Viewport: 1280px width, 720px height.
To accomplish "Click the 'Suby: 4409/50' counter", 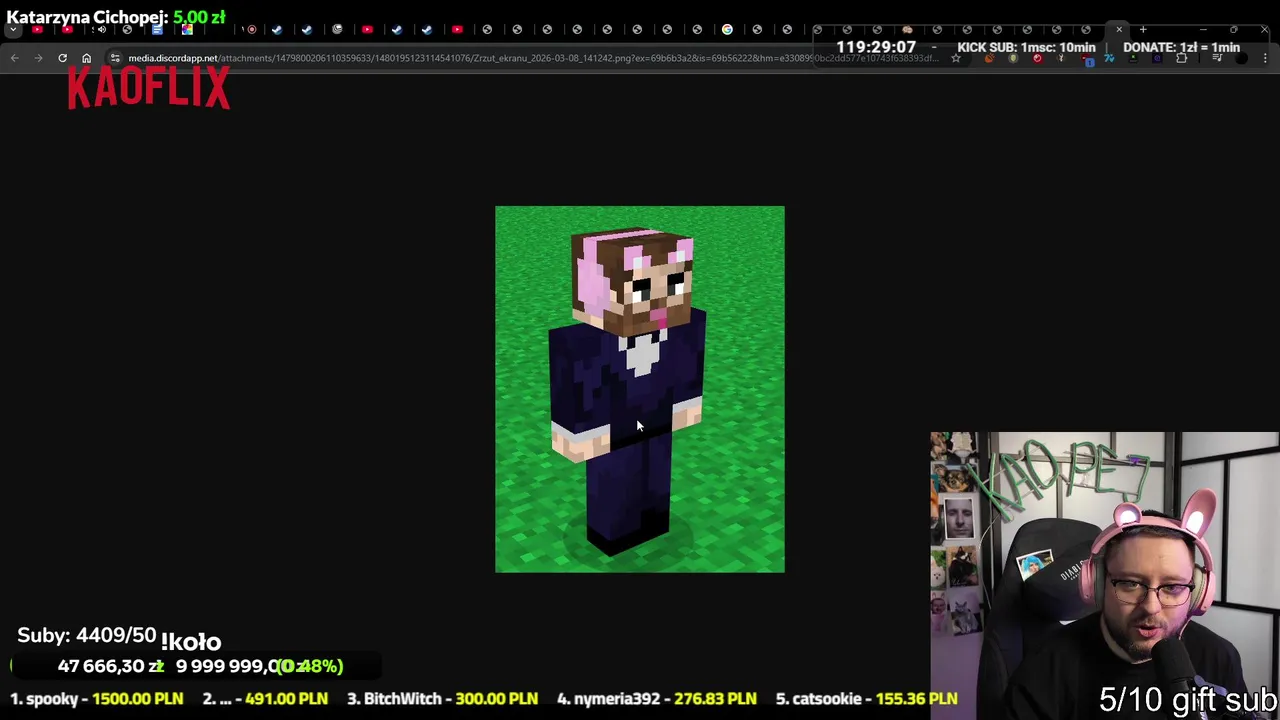I will point(87,636).
